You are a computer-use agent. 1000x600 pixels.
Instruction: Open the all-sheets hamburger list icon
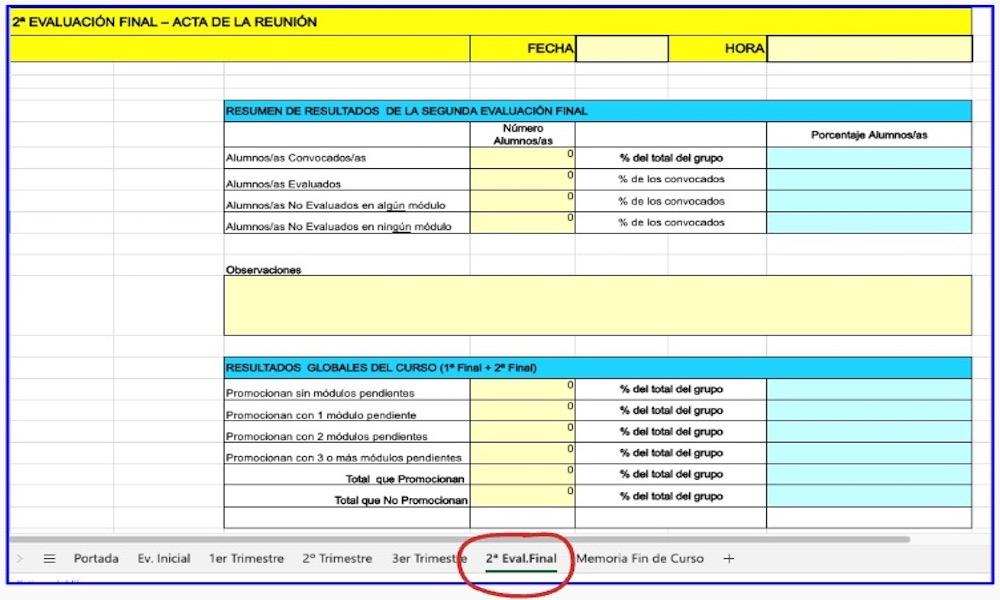coord(49,559)
